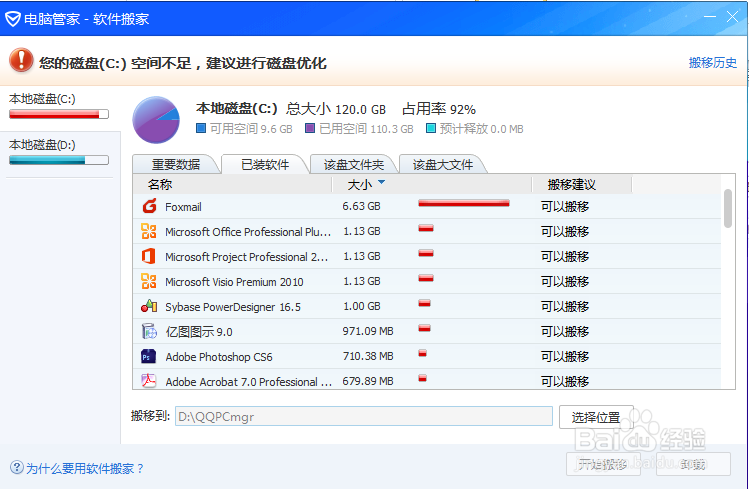Click the Sybase PowerDesigner 16.5 icon
Viewport: 749px width, 489px height.
(149, 306)
